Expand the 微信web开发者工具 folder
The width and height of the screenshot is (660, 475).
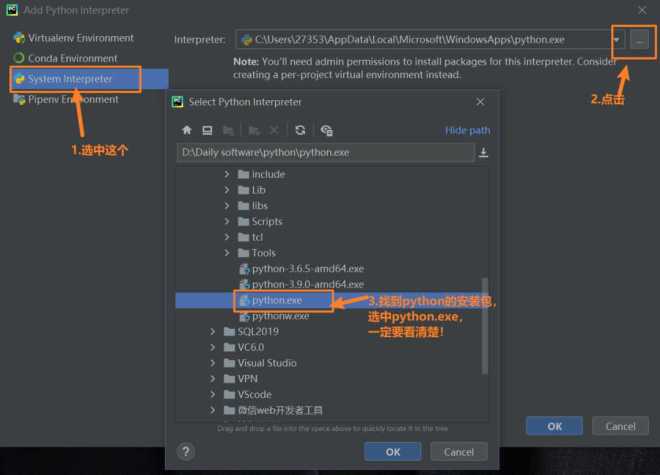coord(213,410)
